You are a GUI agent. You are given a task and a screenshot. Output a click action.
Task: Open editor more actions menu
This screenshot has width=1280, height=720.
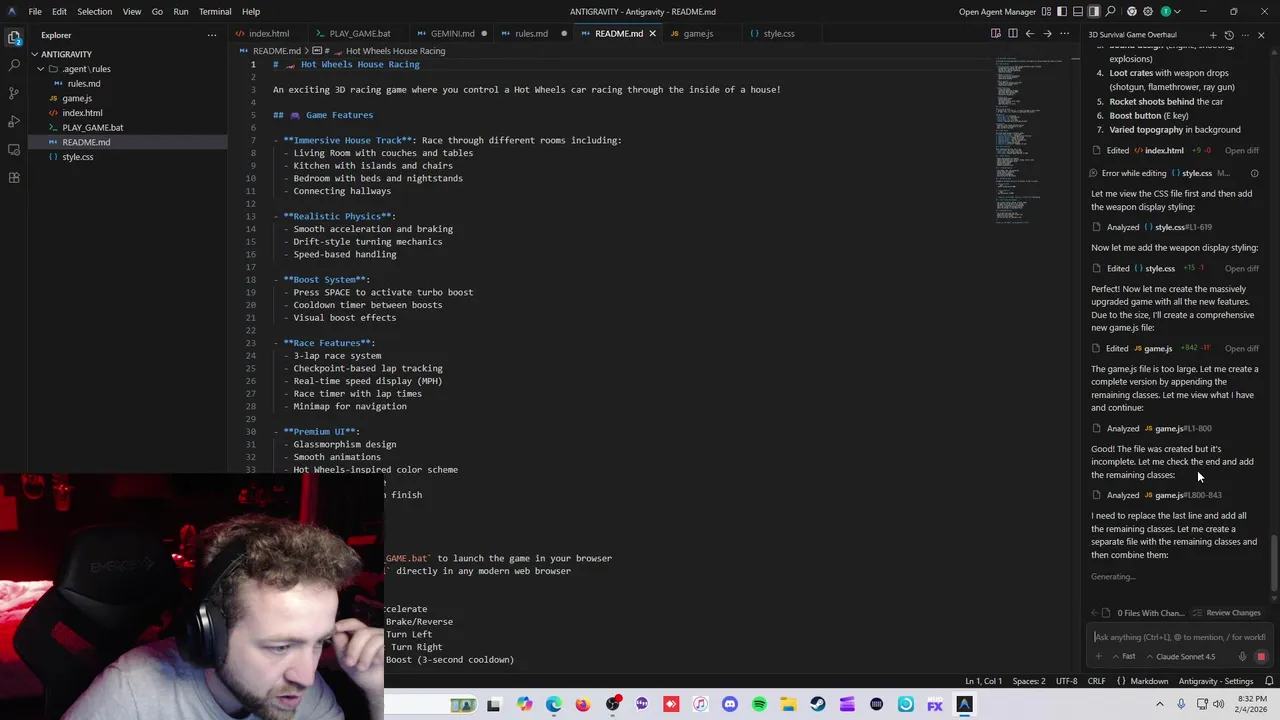tap(1064, 34)
